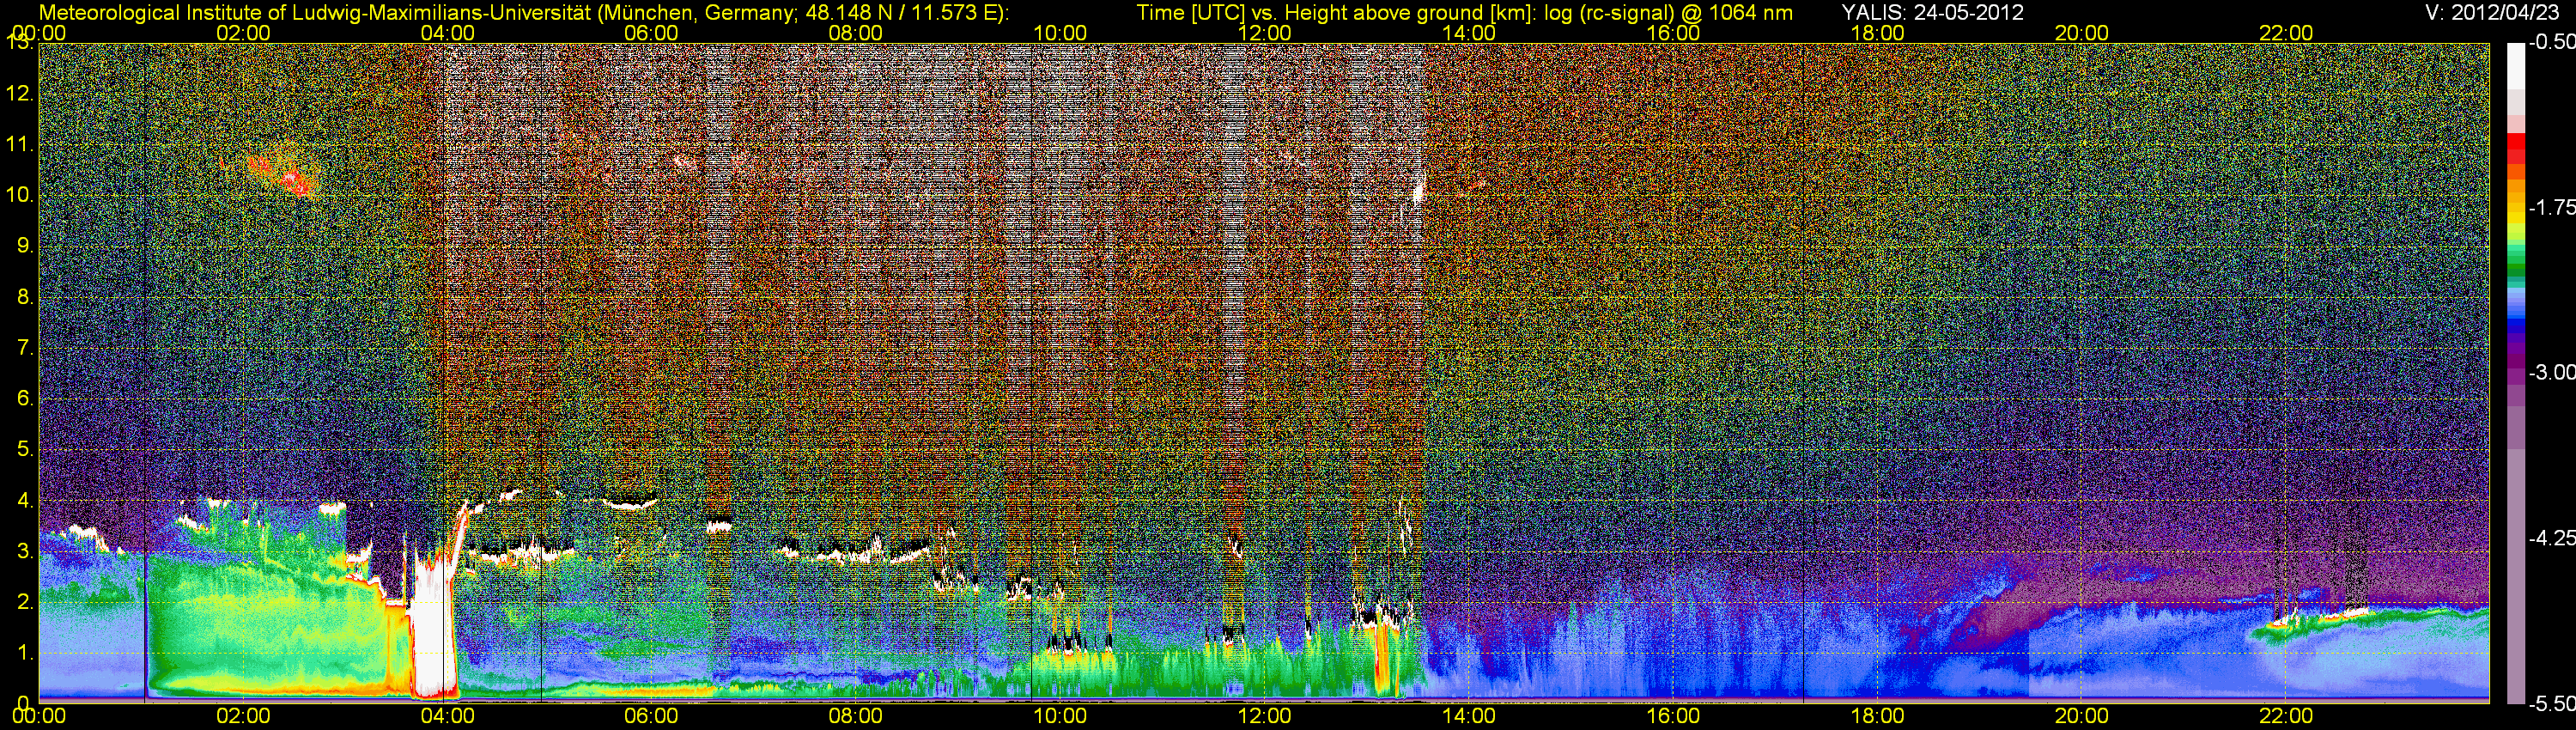Click the '8.' height axis label
2576x730 pixels.
pos(26,297)
